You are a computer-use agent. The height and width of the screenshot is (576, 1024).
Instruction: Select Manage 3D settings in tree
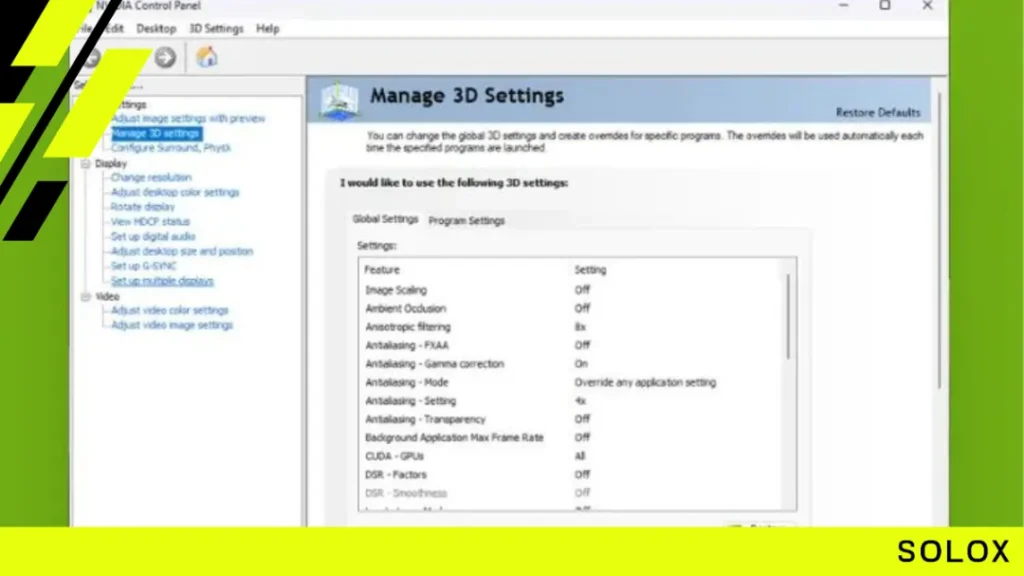pyautogui.click(x=156, y=133)
